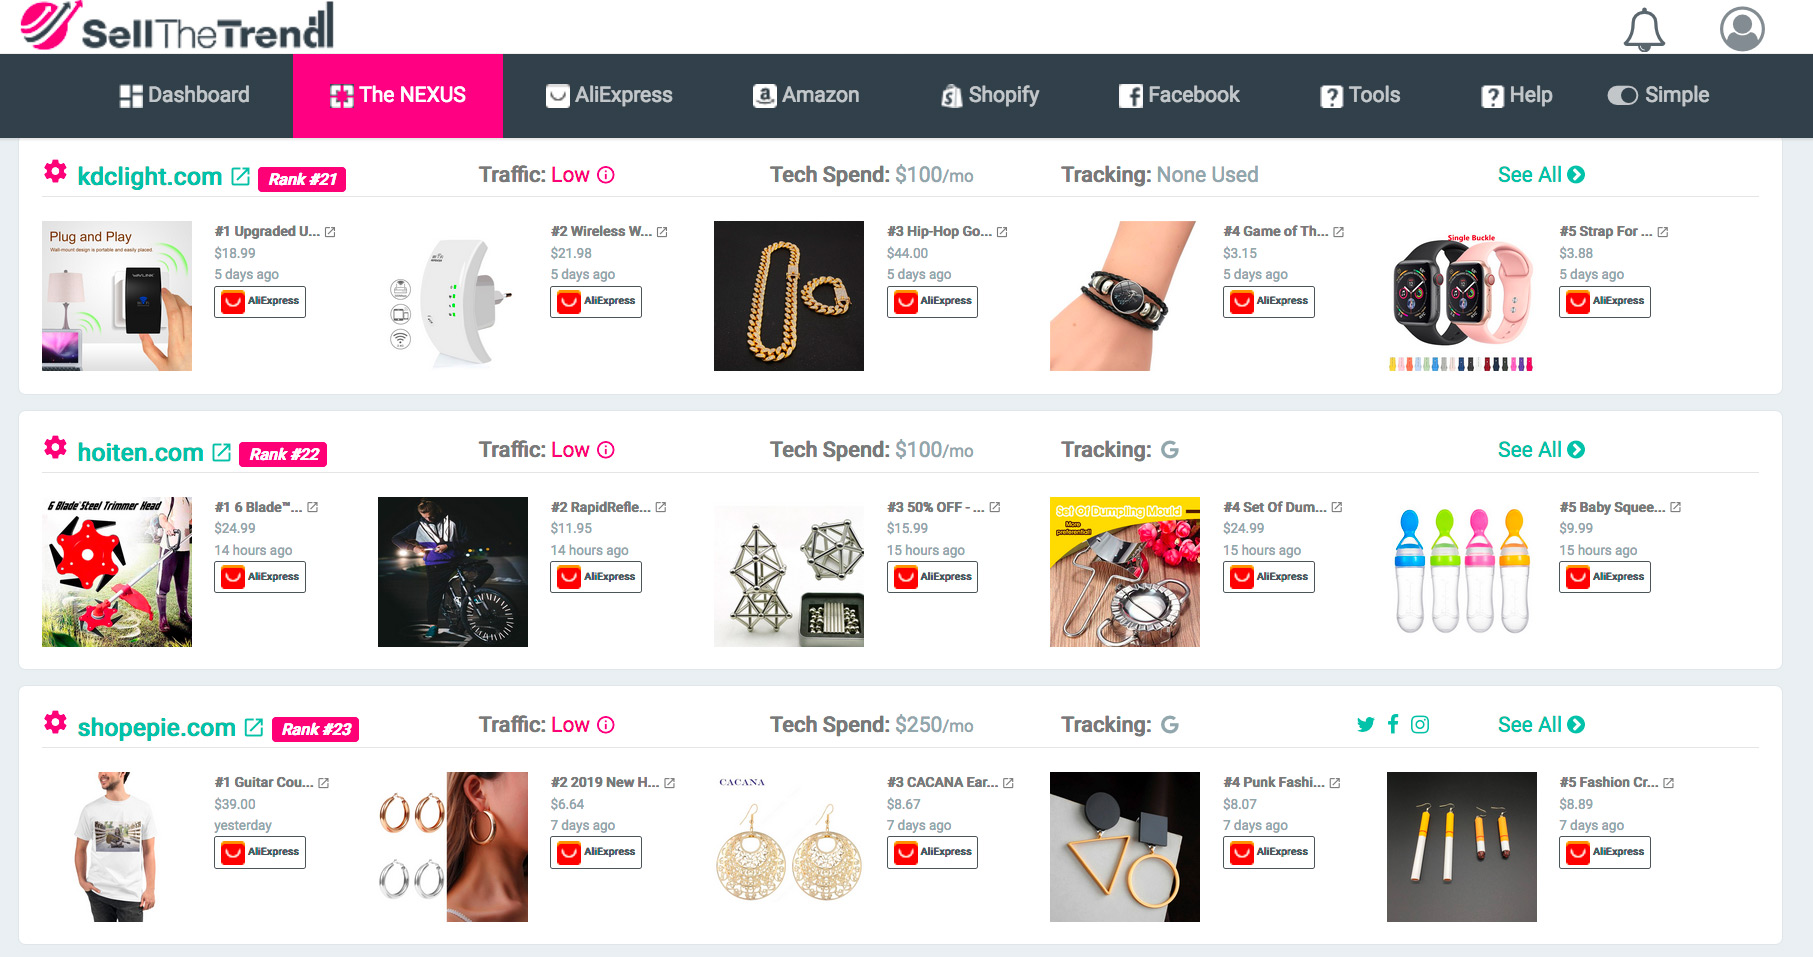Image resolution: width=1813 pixels, height=957 pixels.
Task: Toggle the Simple mode switch
Action: click(x=1622, y=95)
